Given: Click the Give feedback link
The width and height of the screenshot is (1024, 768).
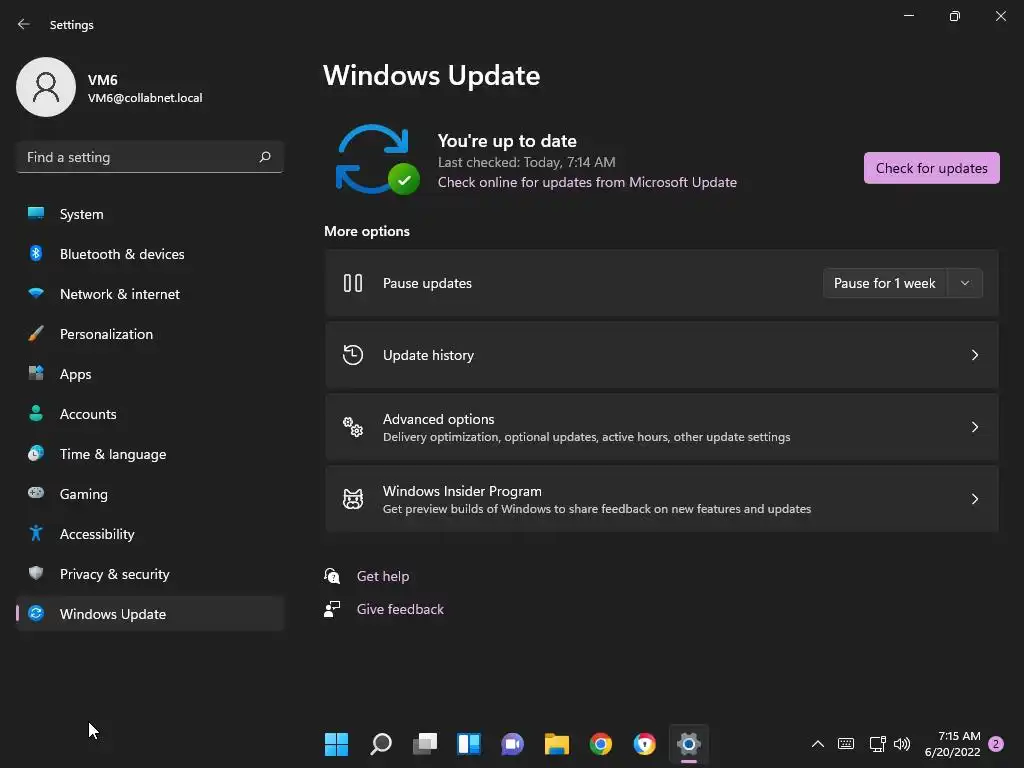Looking at the screenshot, I should (x=400, y=609).
